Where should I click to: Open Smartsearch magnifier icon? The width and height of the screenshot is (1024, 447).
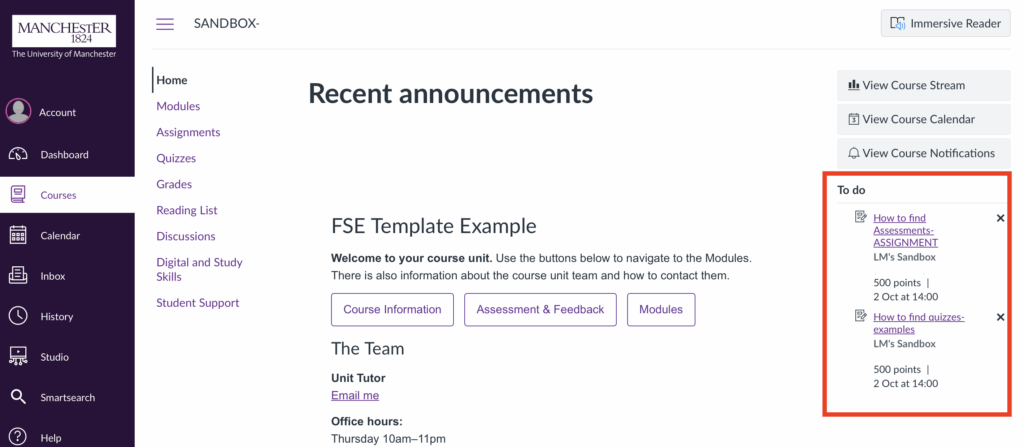tap(18, 397)
